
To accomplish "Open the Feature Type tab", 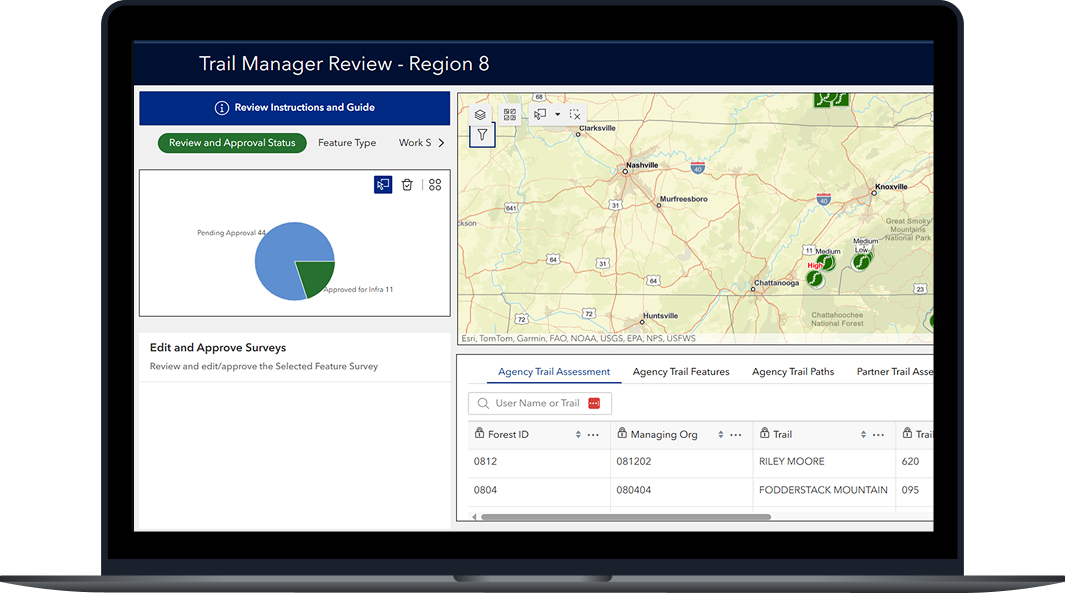I will coord(346,142).
